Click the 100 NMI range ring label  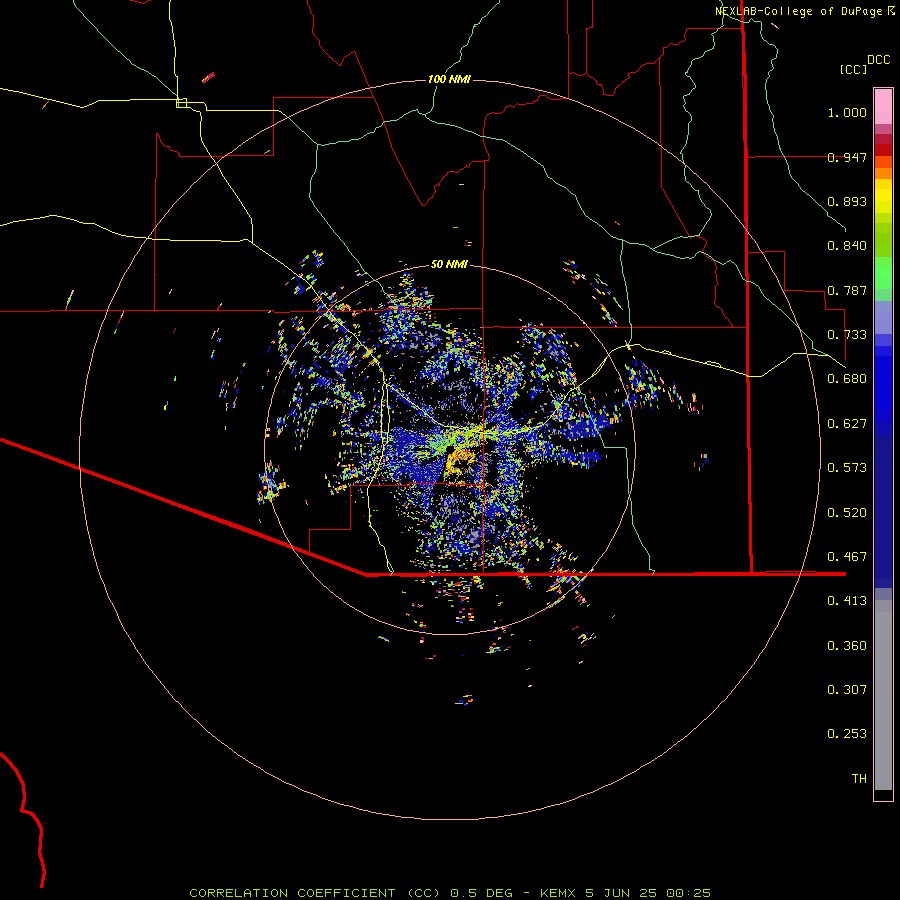click(449, 79)
